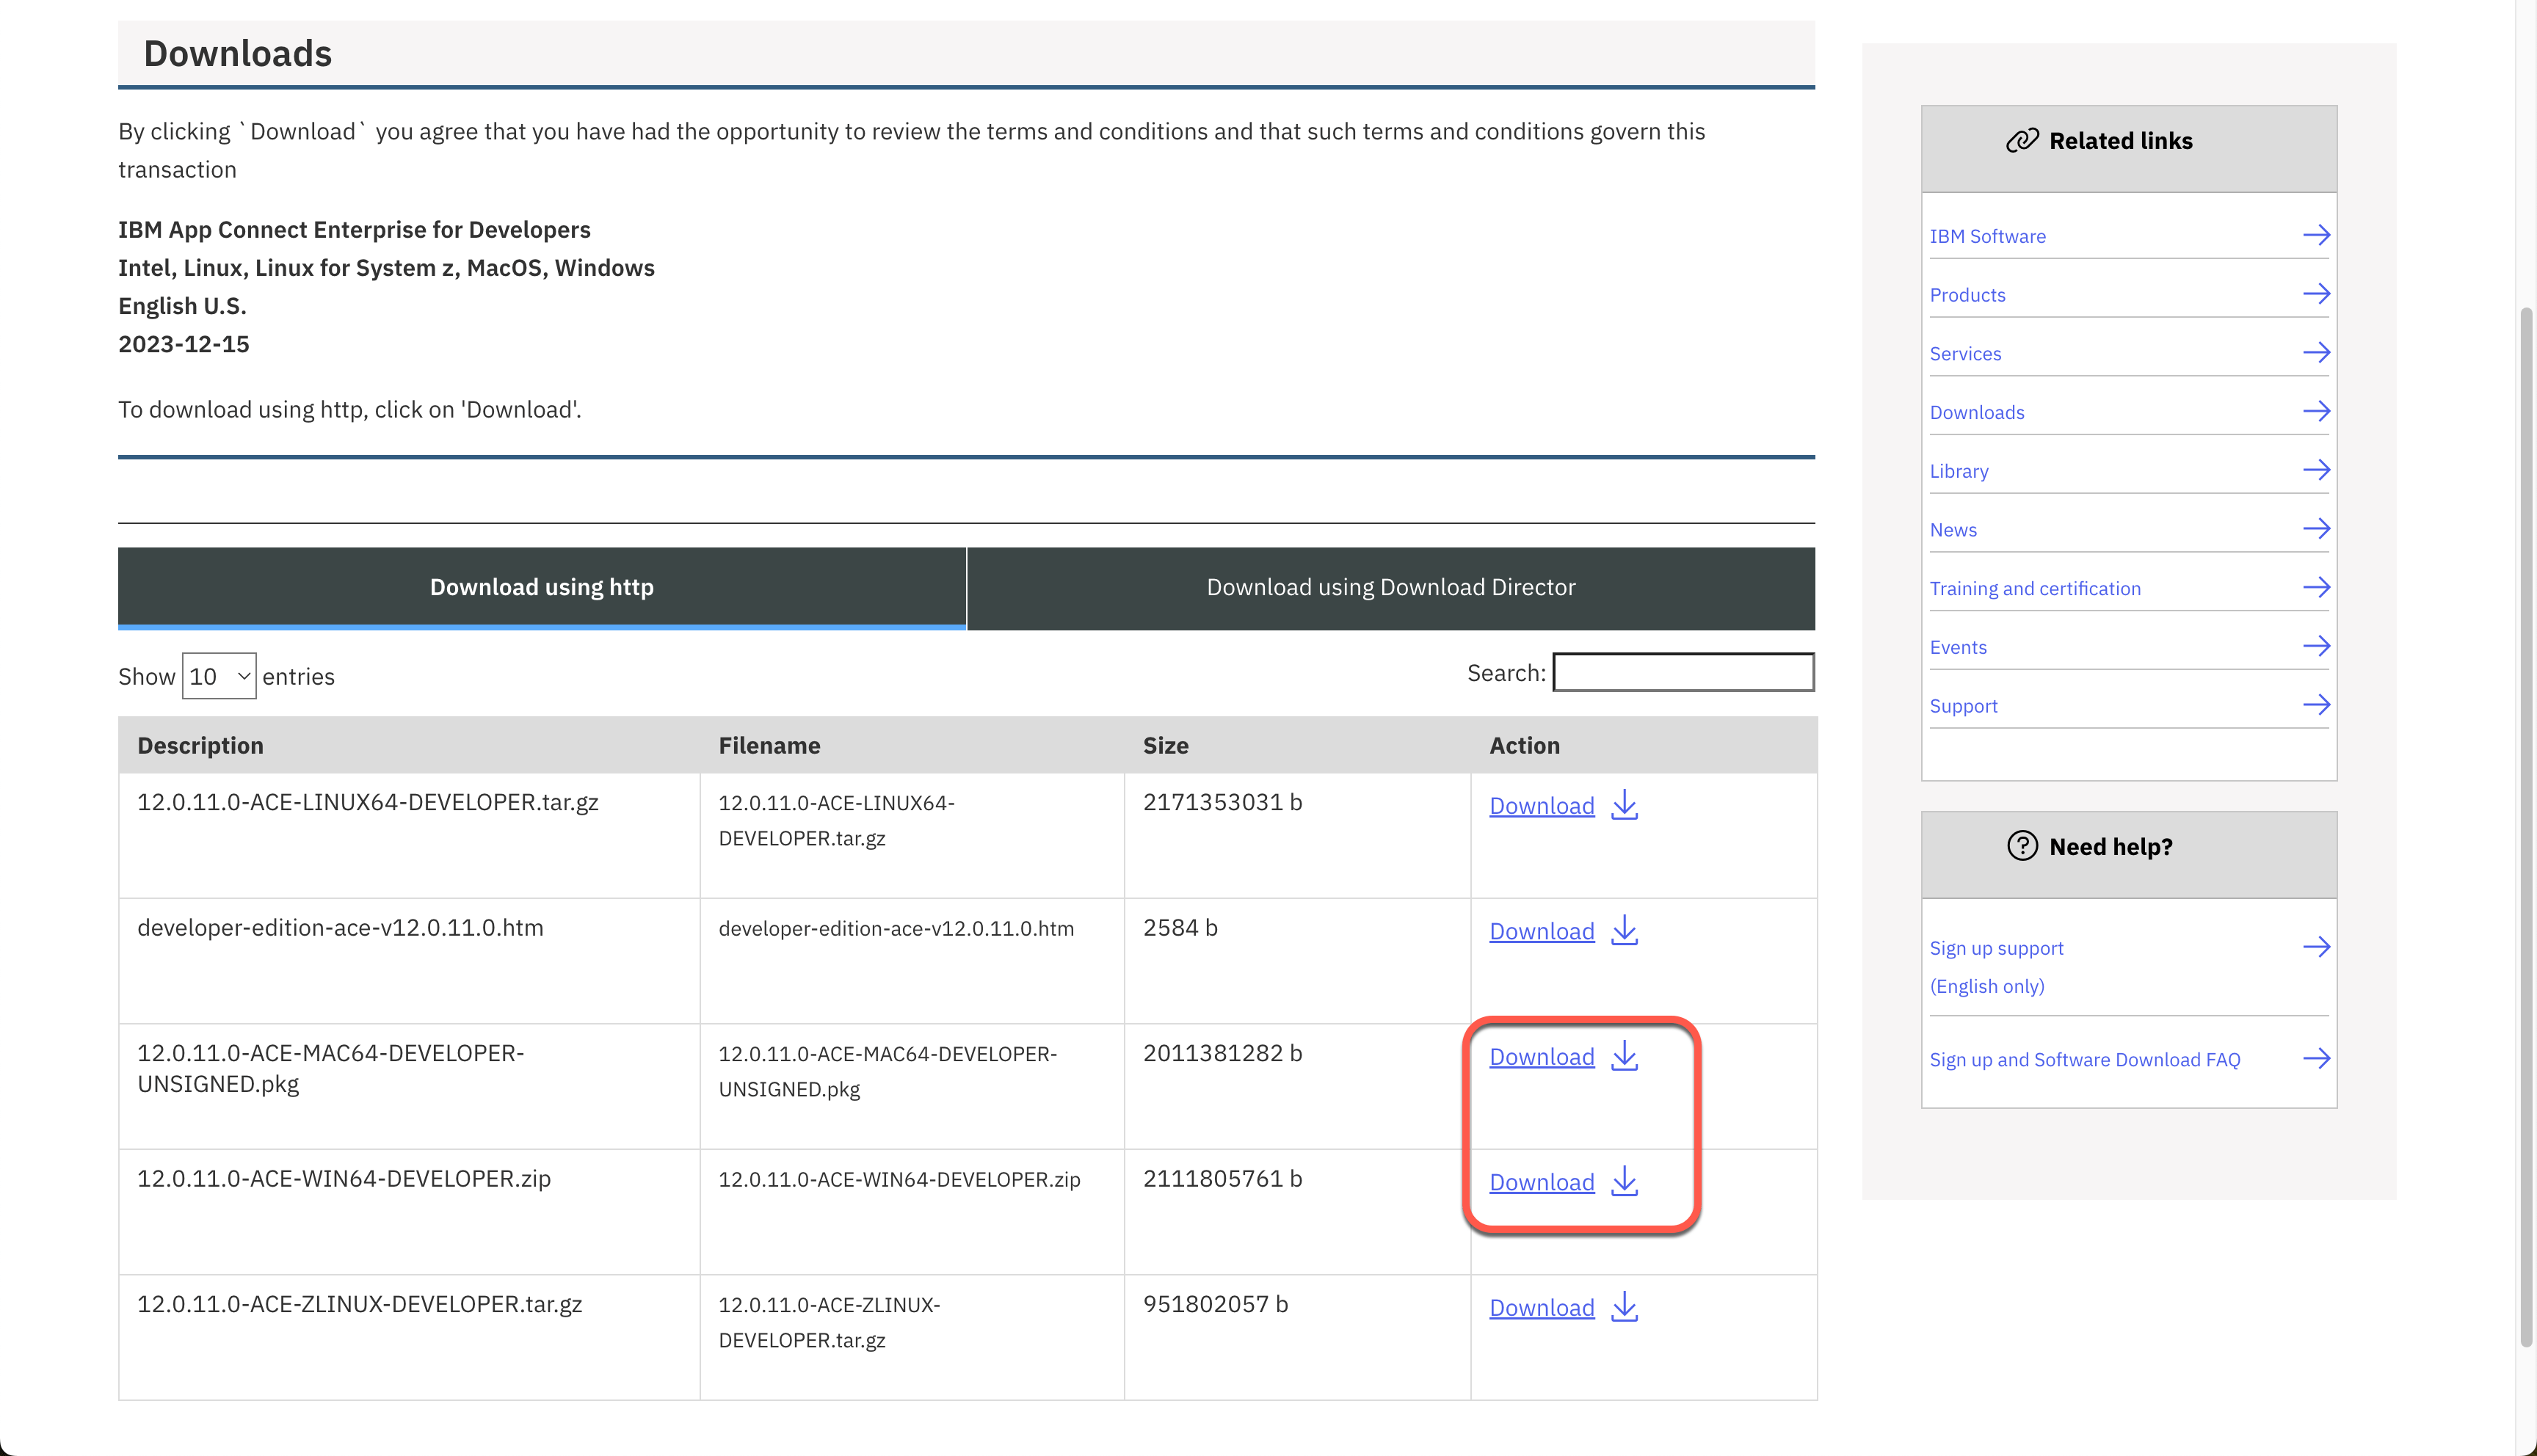
Task: Open the Products related link
Action: click(1967, 295)
